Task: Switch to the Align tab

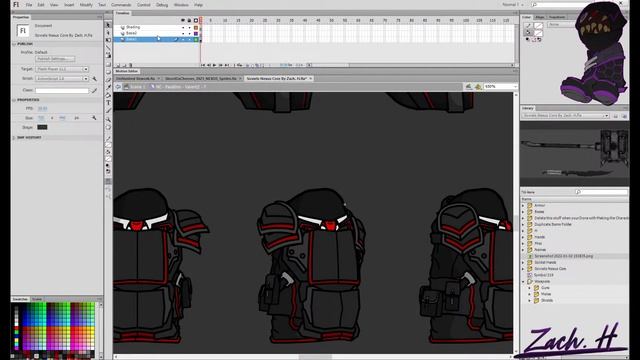Action: pos(540,17)
